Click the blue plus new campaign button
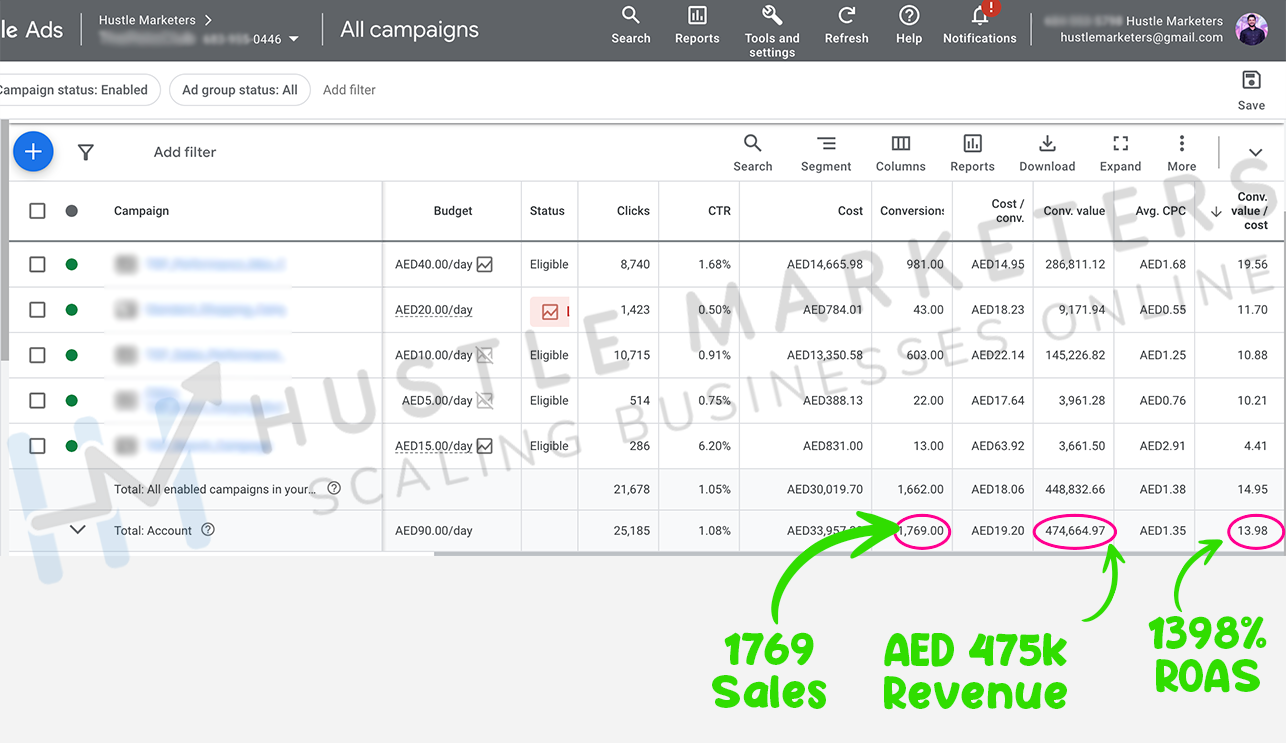The image size is (1286, 743). [x=33, y=152]
